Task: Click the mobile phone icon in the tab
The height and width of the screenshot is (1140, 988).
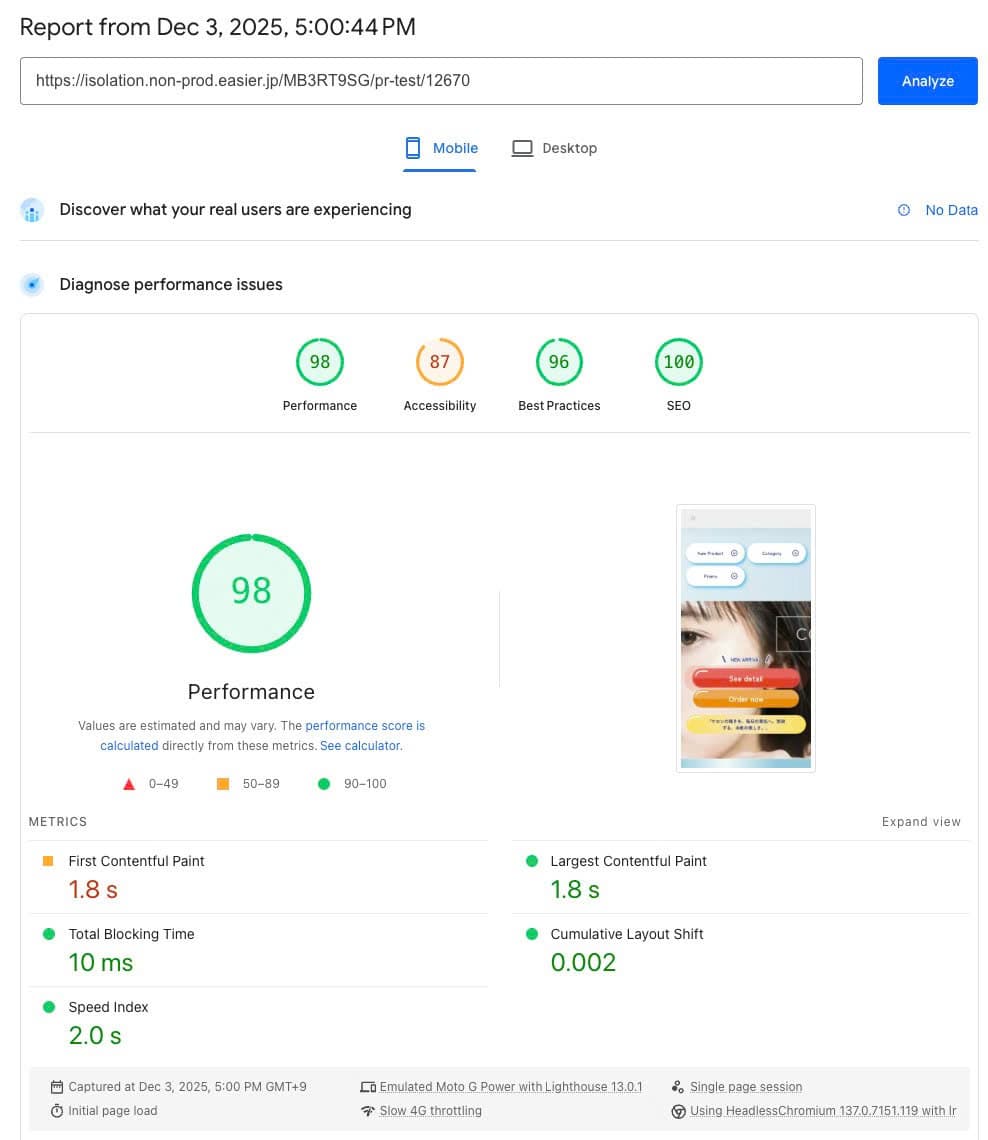Action: pyautogui.click(x=413, y=148)
